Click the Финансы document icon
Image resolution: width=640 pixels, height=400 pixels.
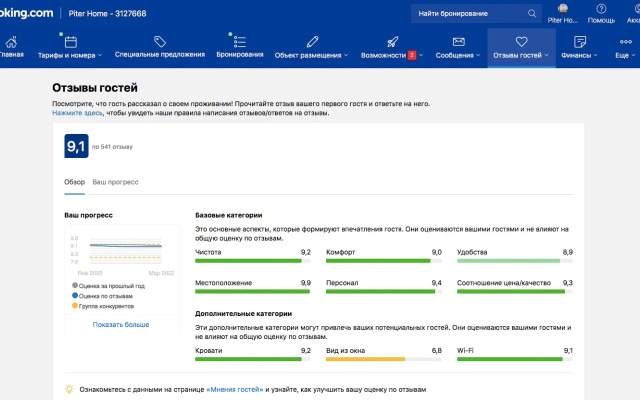pos(580,42)
